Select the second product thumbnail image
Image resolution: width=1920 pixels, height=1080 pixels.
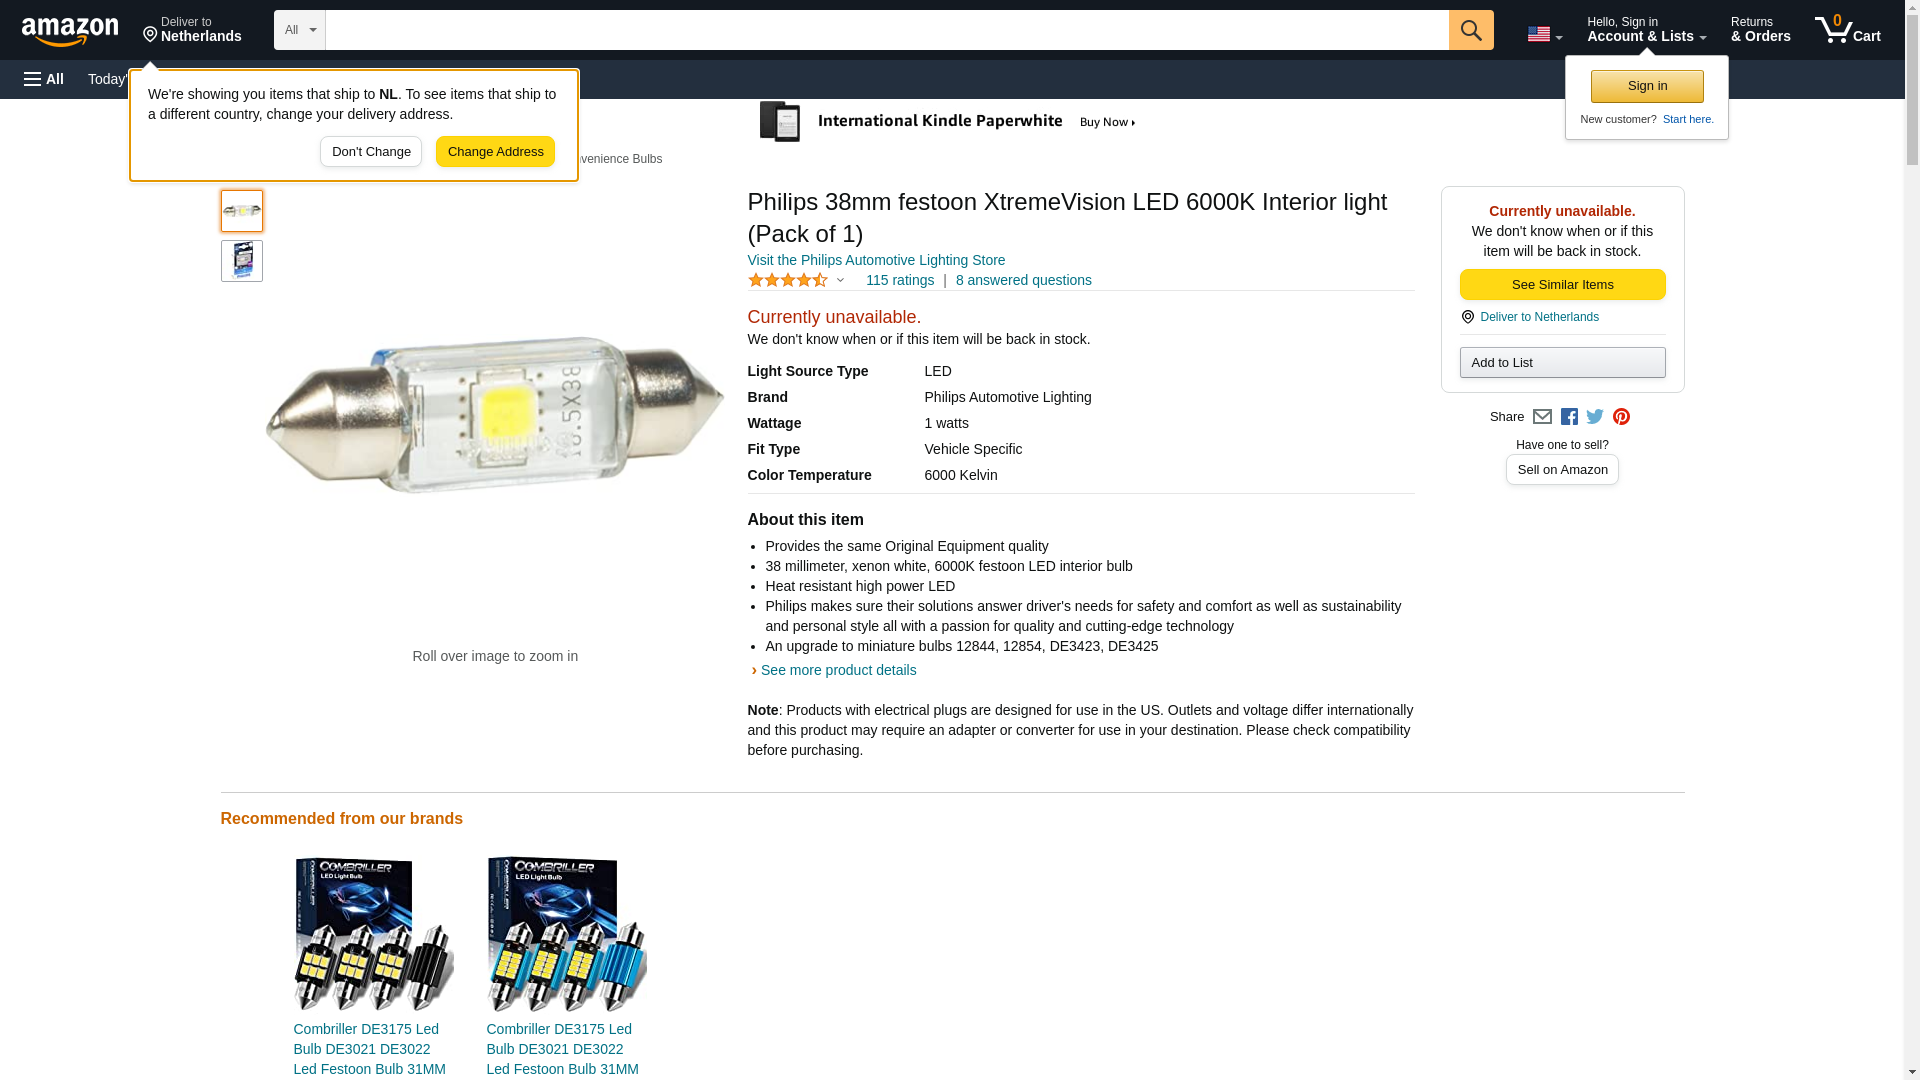242,261
